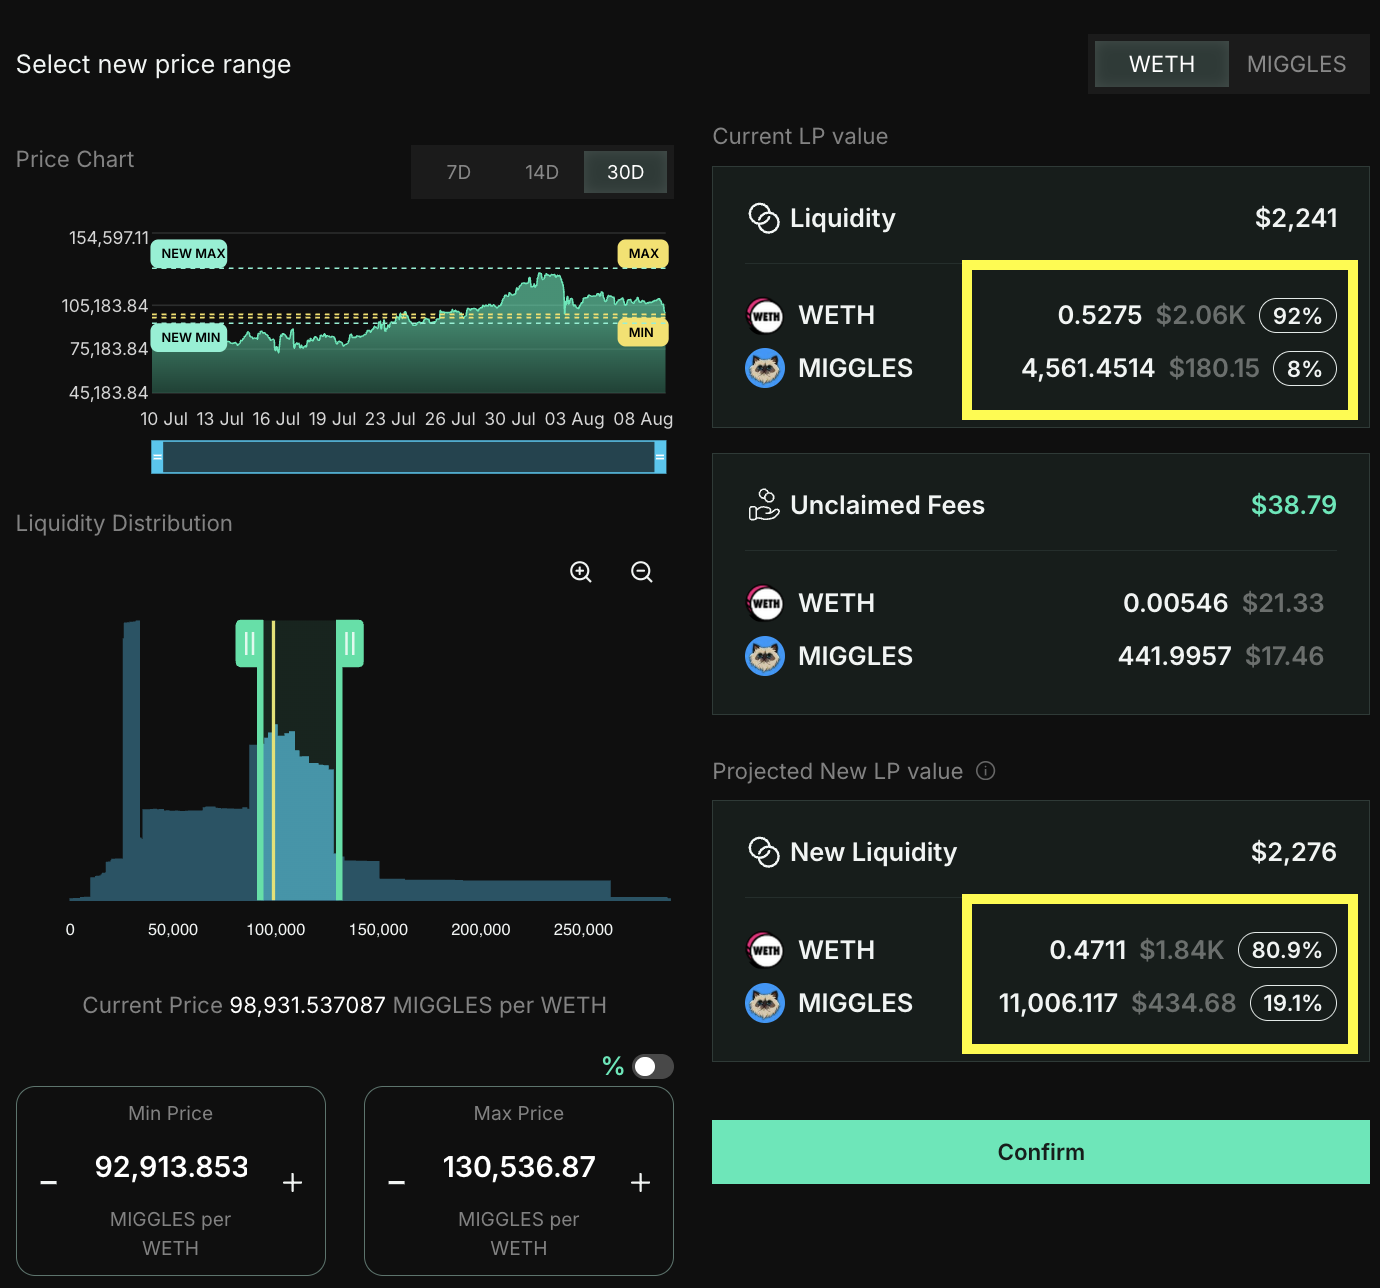Click the zoom out magnifier icon
1380x1288 pixels.
[x=641, y=572]
